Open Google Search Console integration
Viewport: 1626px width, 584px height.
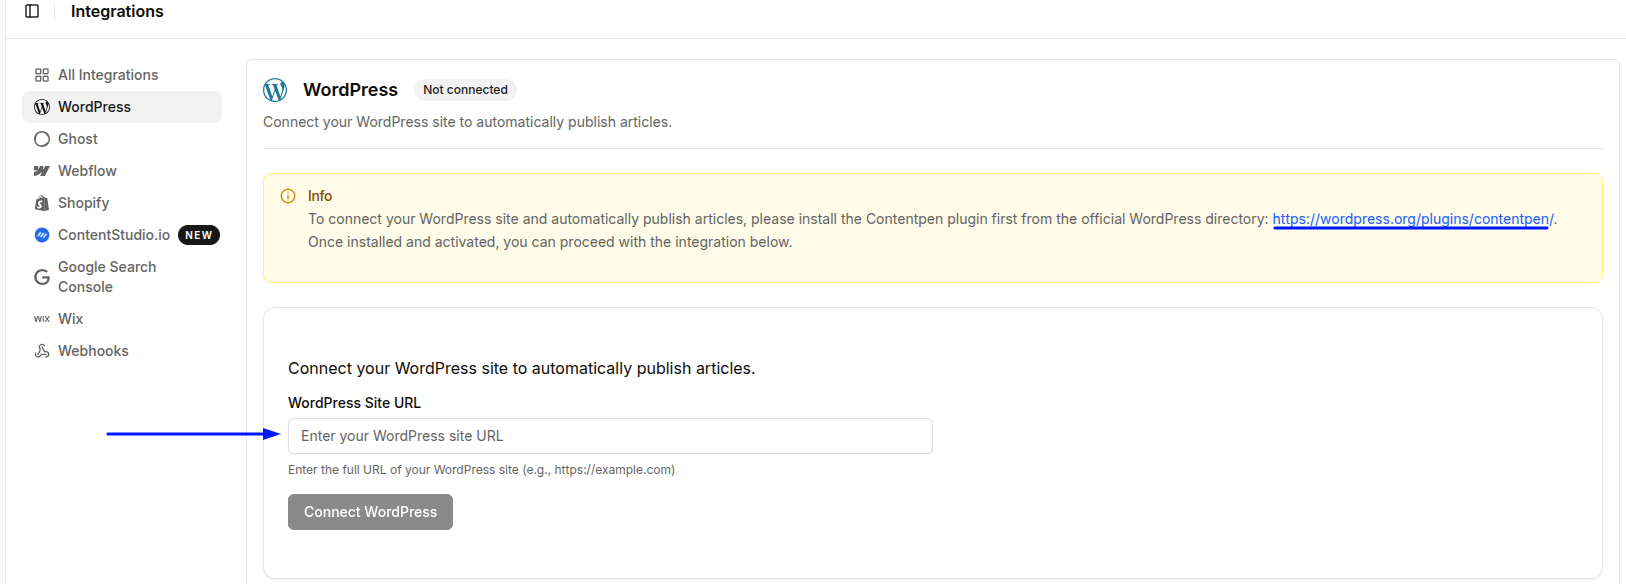coord(122,277)
